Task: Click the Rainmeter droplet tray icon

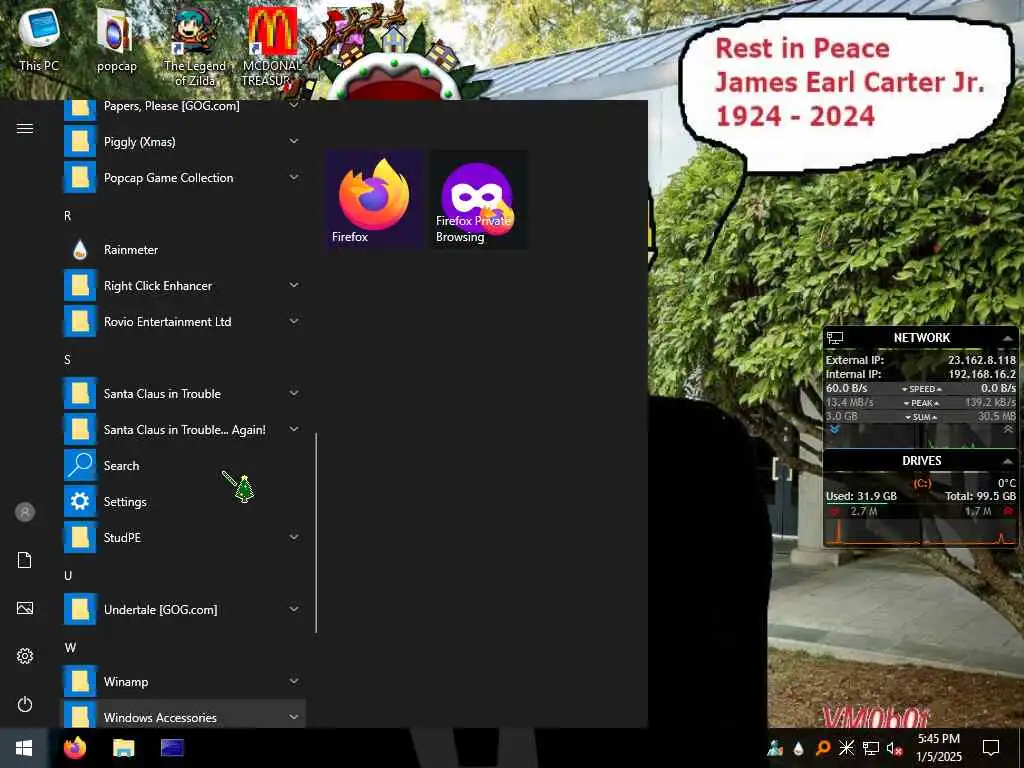Action: pyautogui.click(x=798, y=748)
